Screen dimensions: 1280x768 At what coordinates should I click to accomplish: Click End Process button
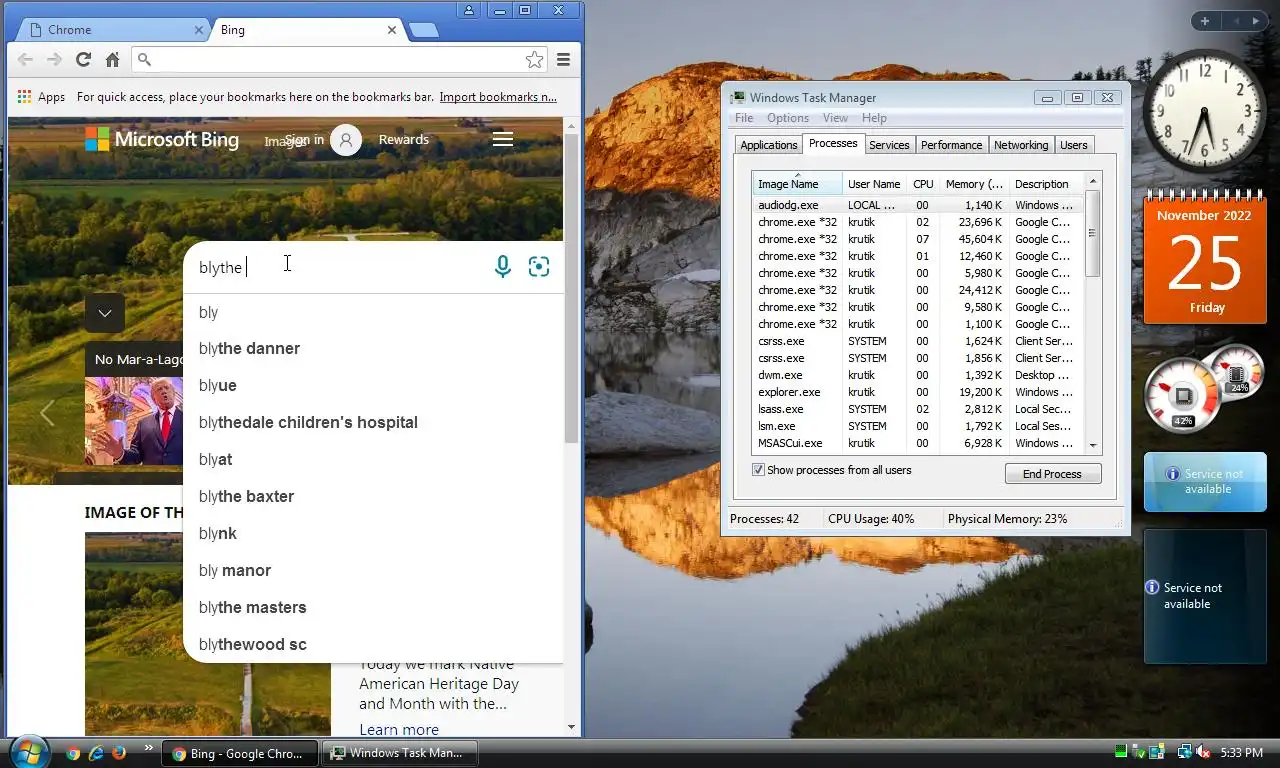point(1052,474)
